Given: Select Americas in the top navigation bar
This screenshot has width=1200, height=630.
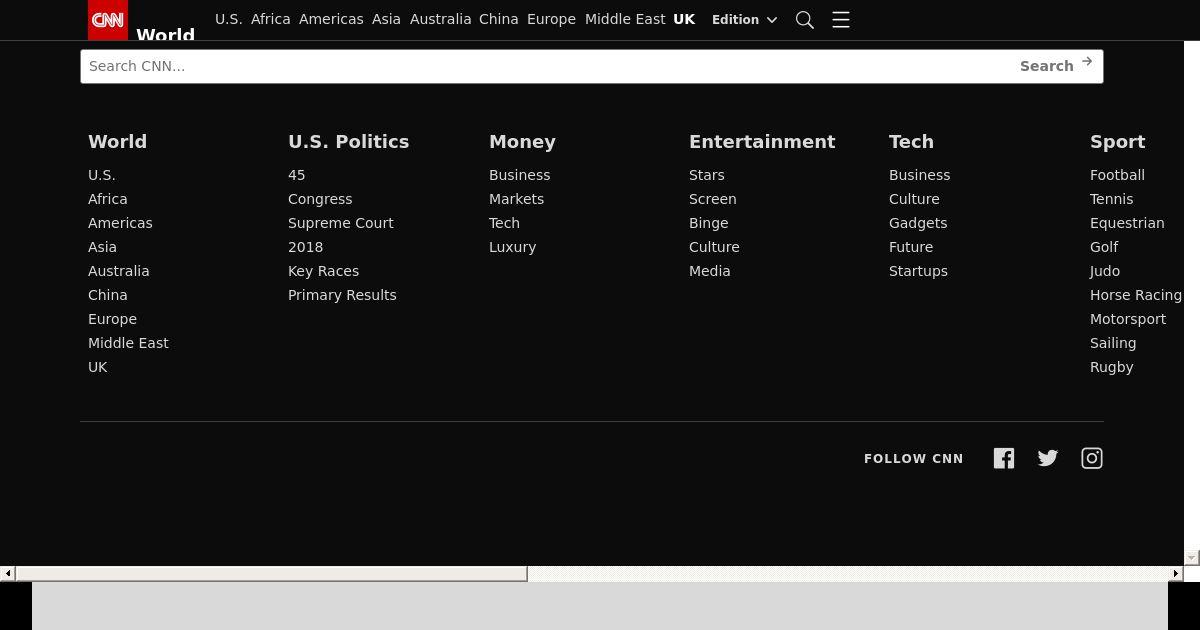Looking at the screenshot, I should pyautogui.click(x=331, y=19).
